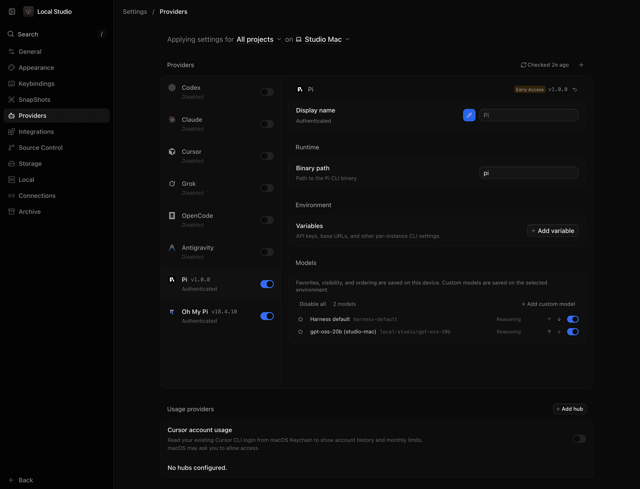The width and height of the screenshot is (640, 489).
Task: Move gpt-oss-20b model down
Action: coord(559,332)
